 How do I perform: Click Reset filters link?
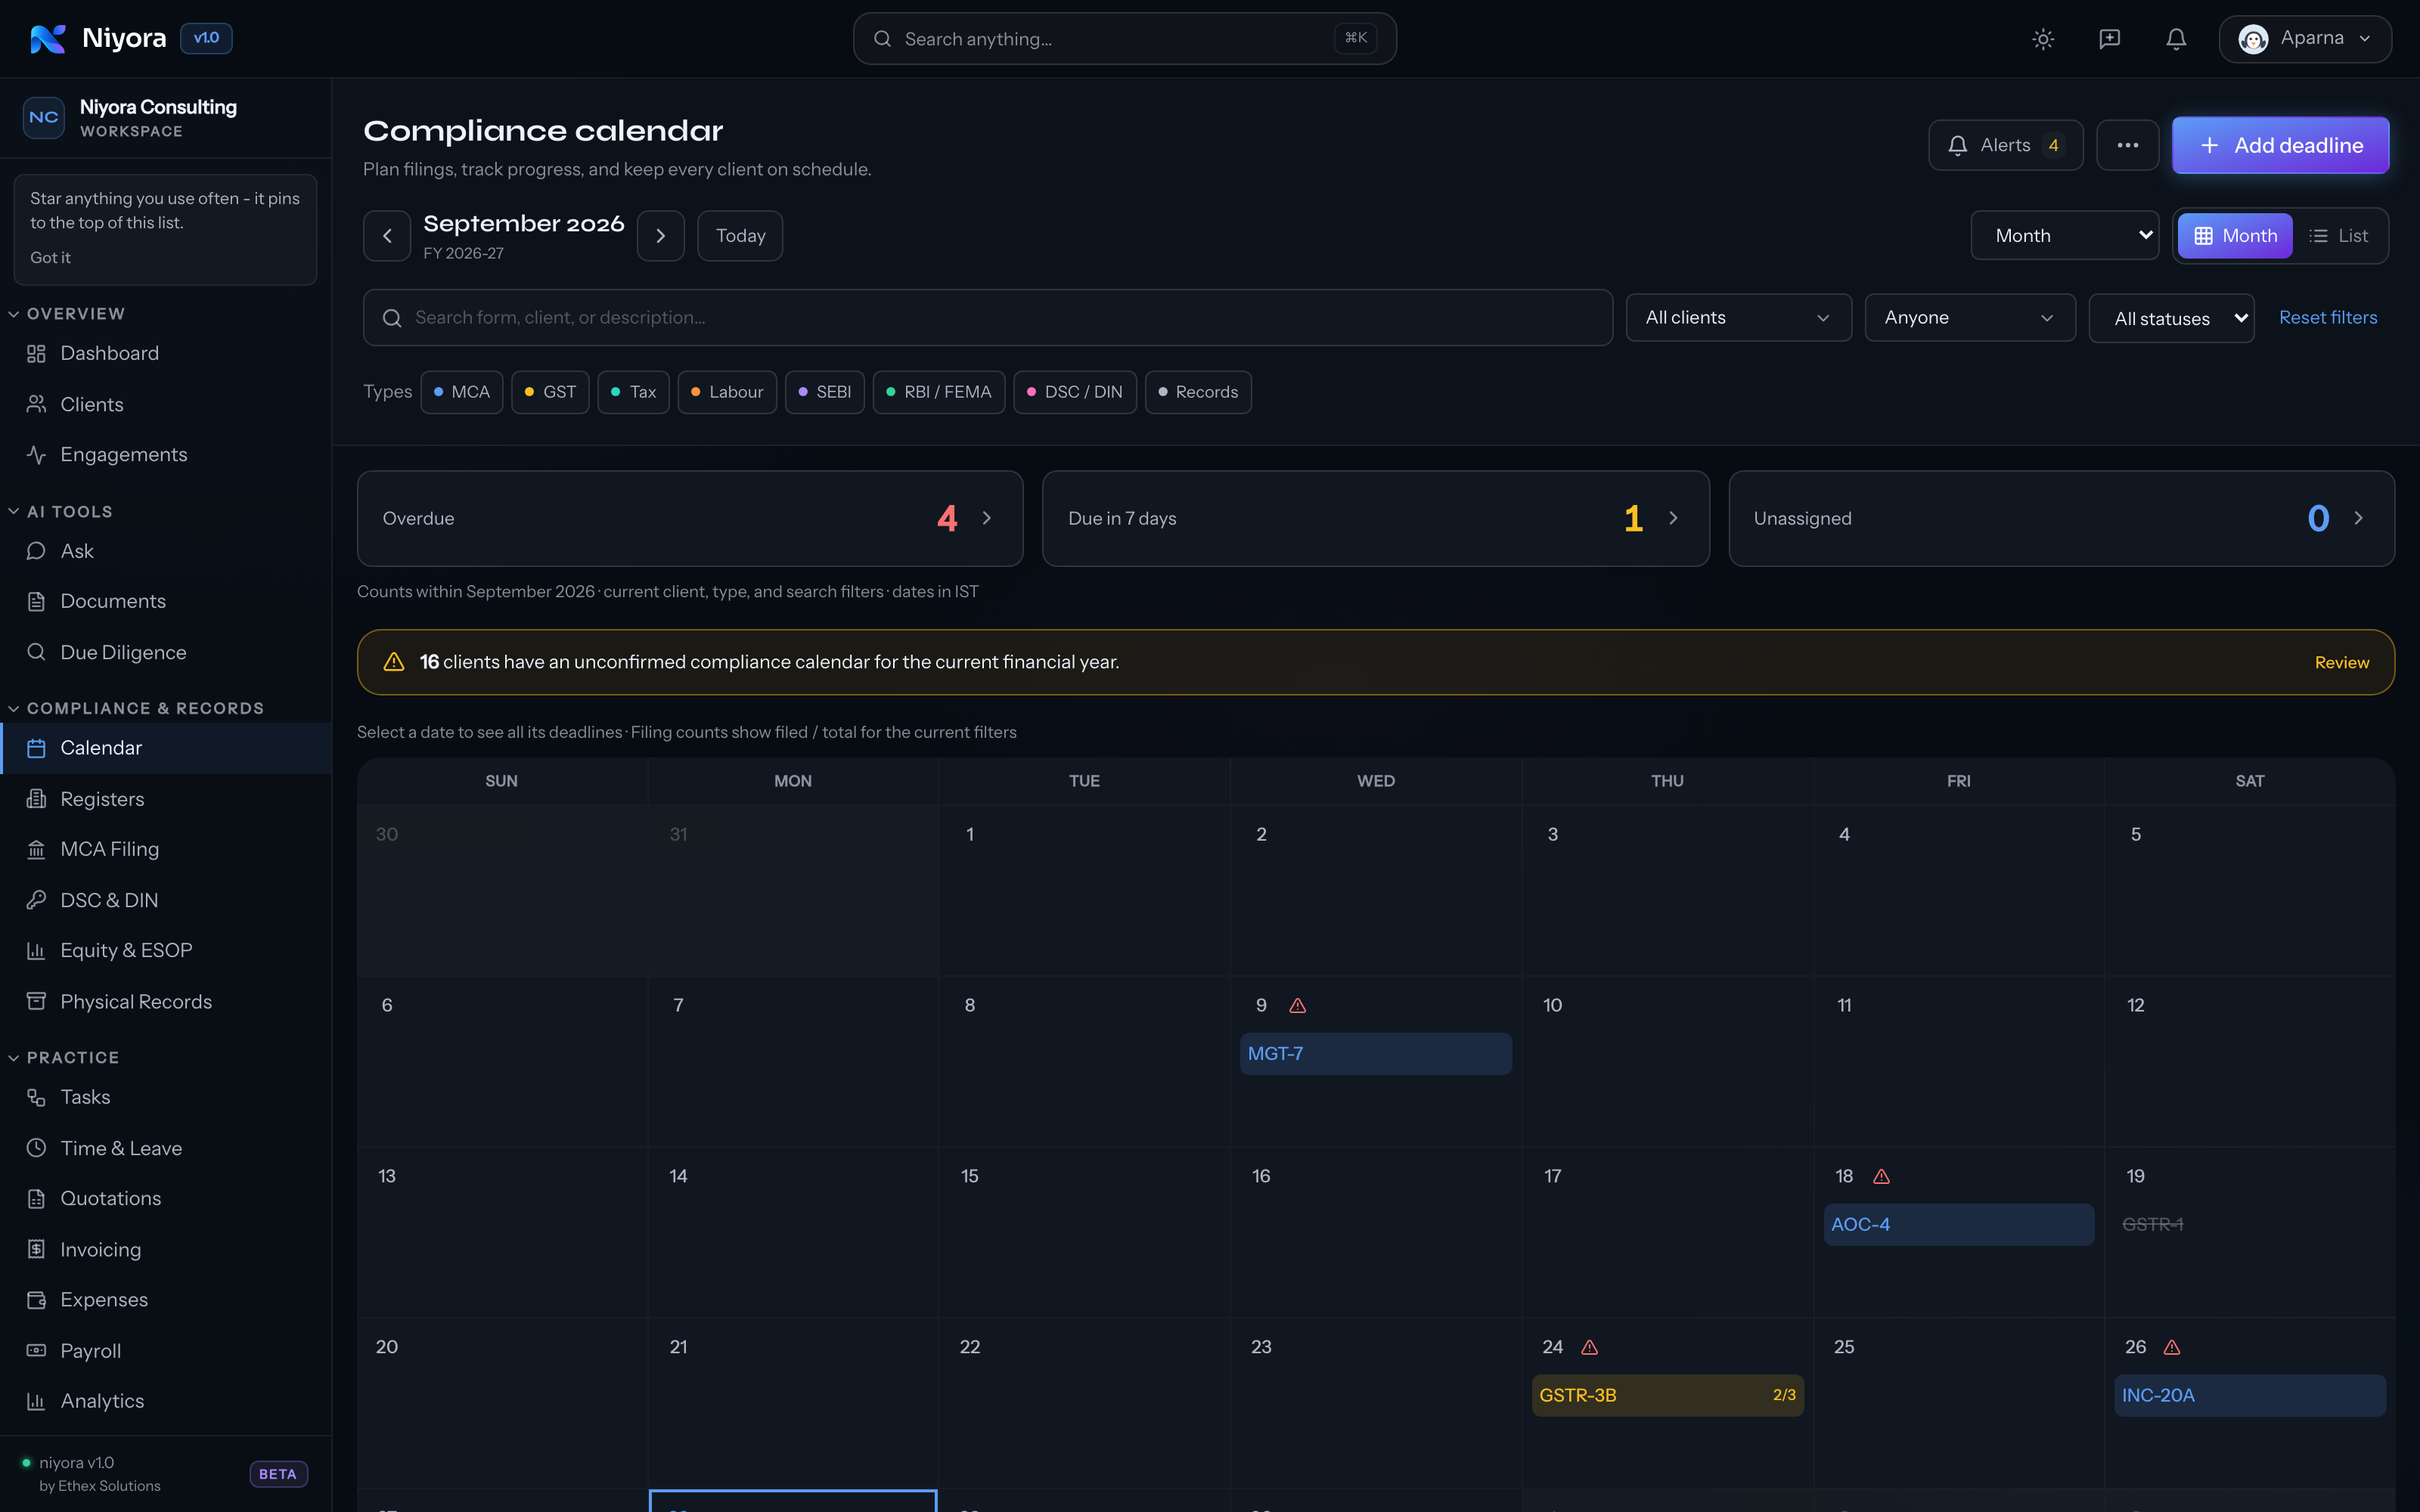point(2328,317)
